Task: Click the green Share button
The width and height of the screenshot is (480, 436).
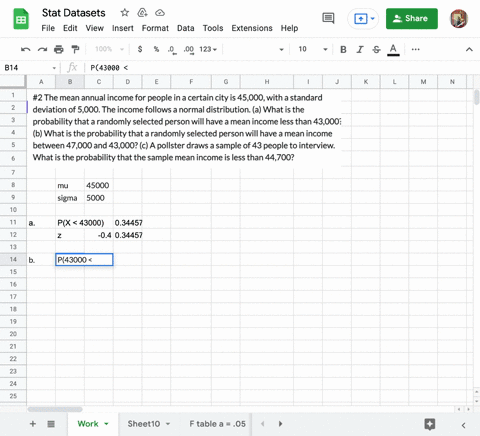Action: pyautogui.click(x=412, y=18)
